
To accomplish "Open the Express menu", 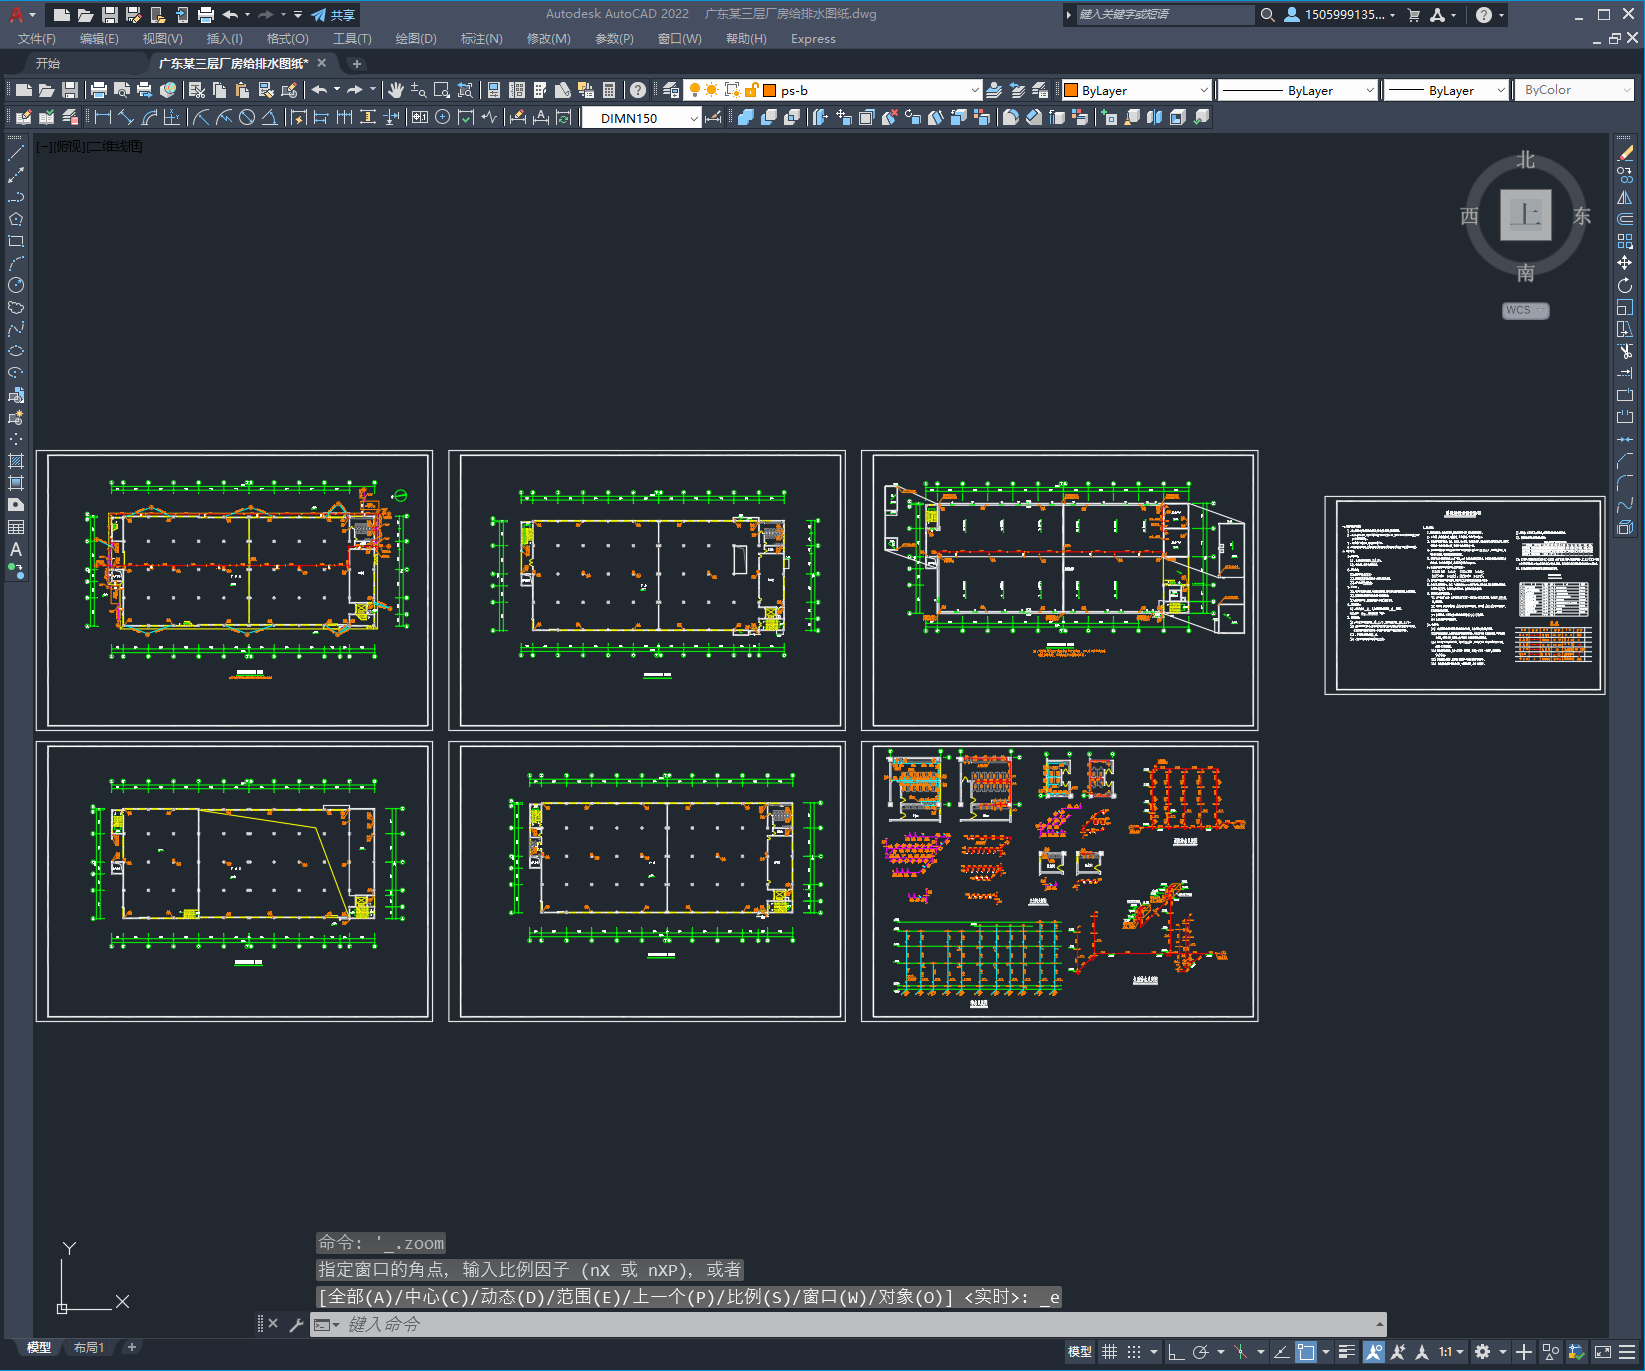I will (x=813, y=39).
